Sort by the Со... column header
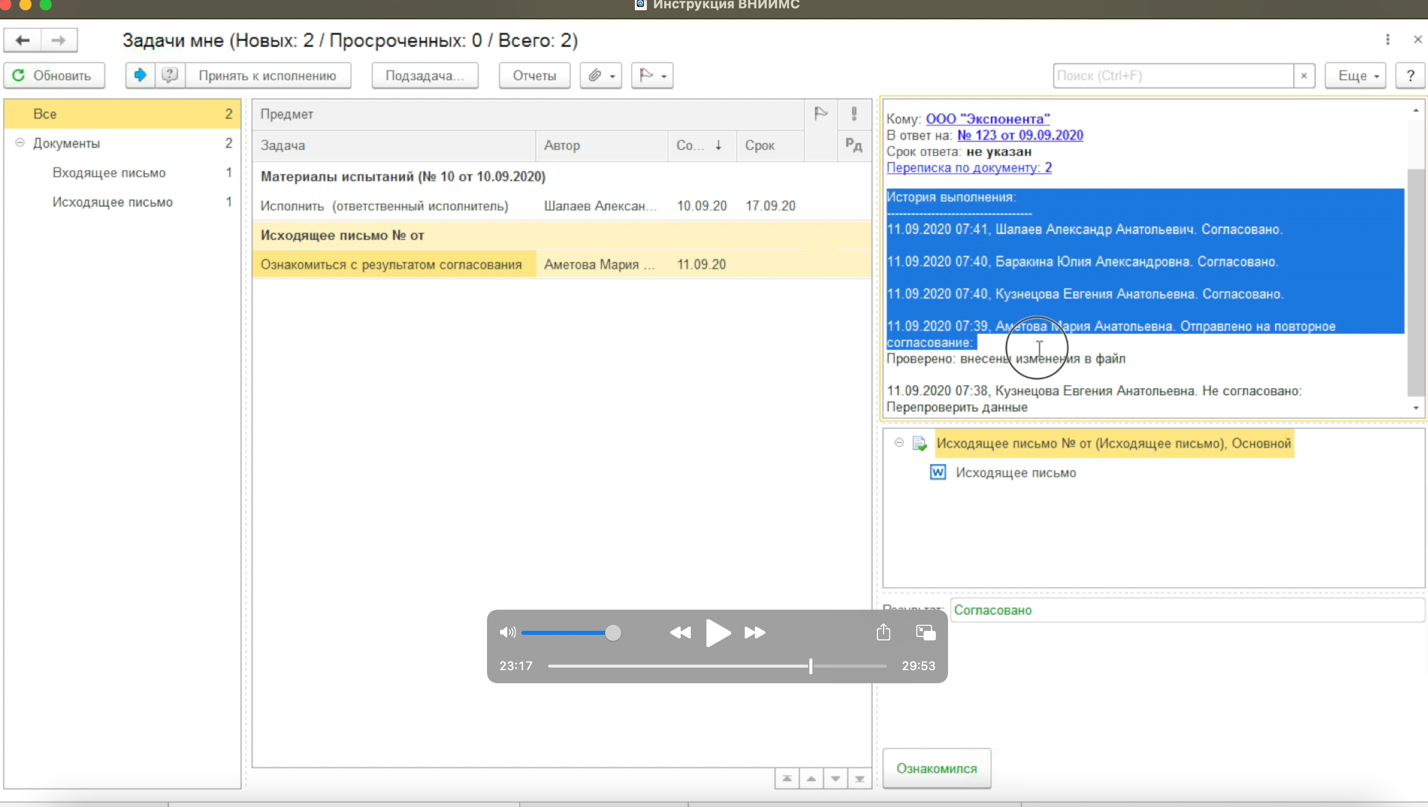The height and width of the screenshot is (807, 1428). [x=702, y=145]
